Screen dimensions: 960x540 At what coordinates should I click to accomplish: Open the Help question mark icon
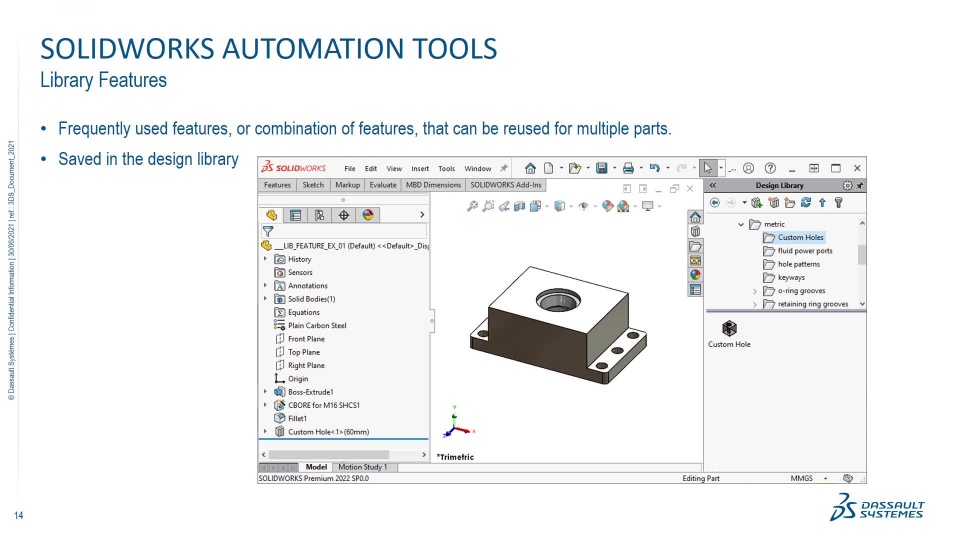770,168
